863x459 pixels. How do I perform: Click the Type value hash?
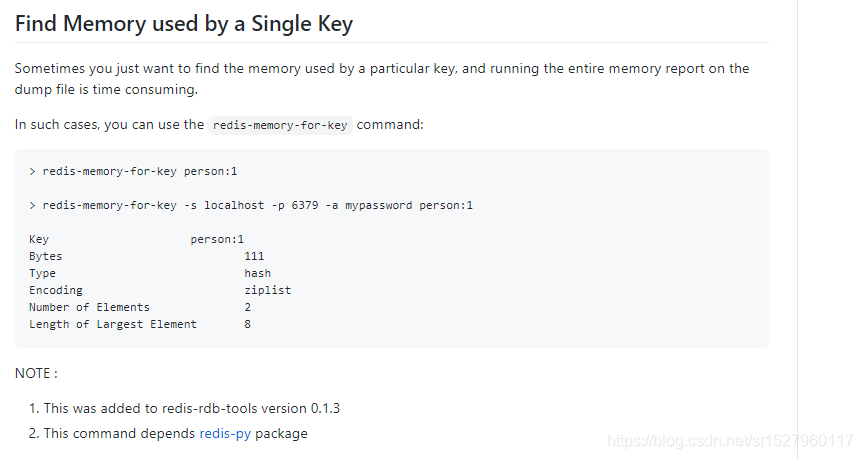257,273
